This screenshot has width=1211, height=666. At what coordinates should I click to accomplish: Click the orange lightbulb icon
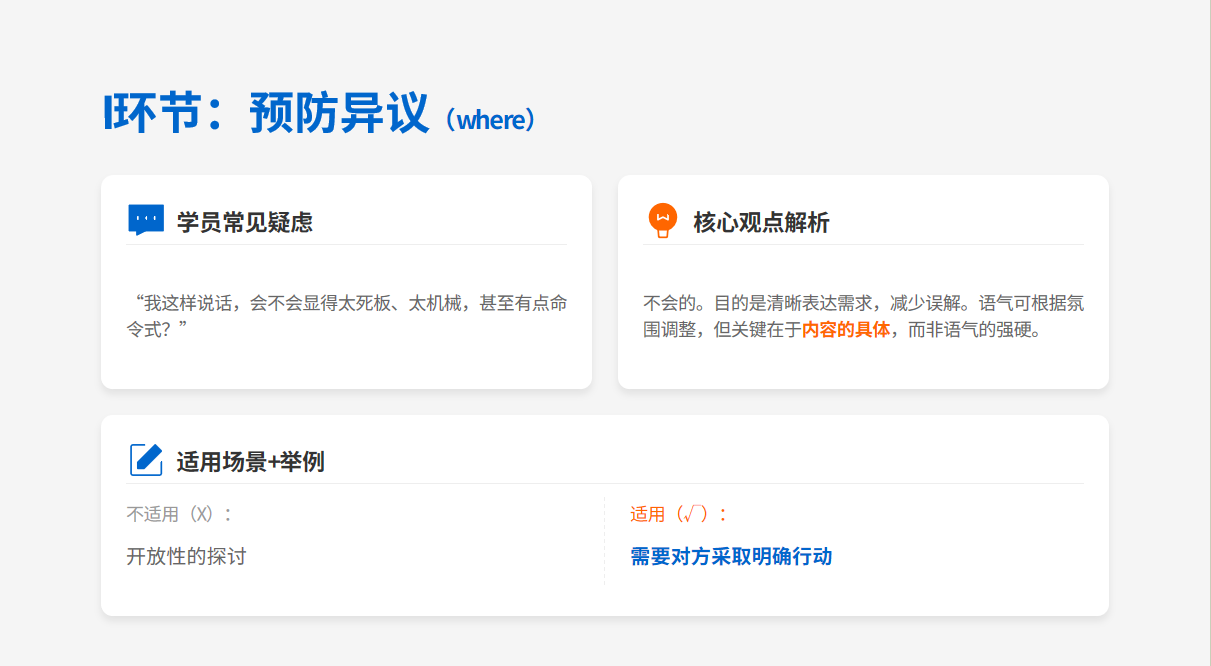point(662,220)
